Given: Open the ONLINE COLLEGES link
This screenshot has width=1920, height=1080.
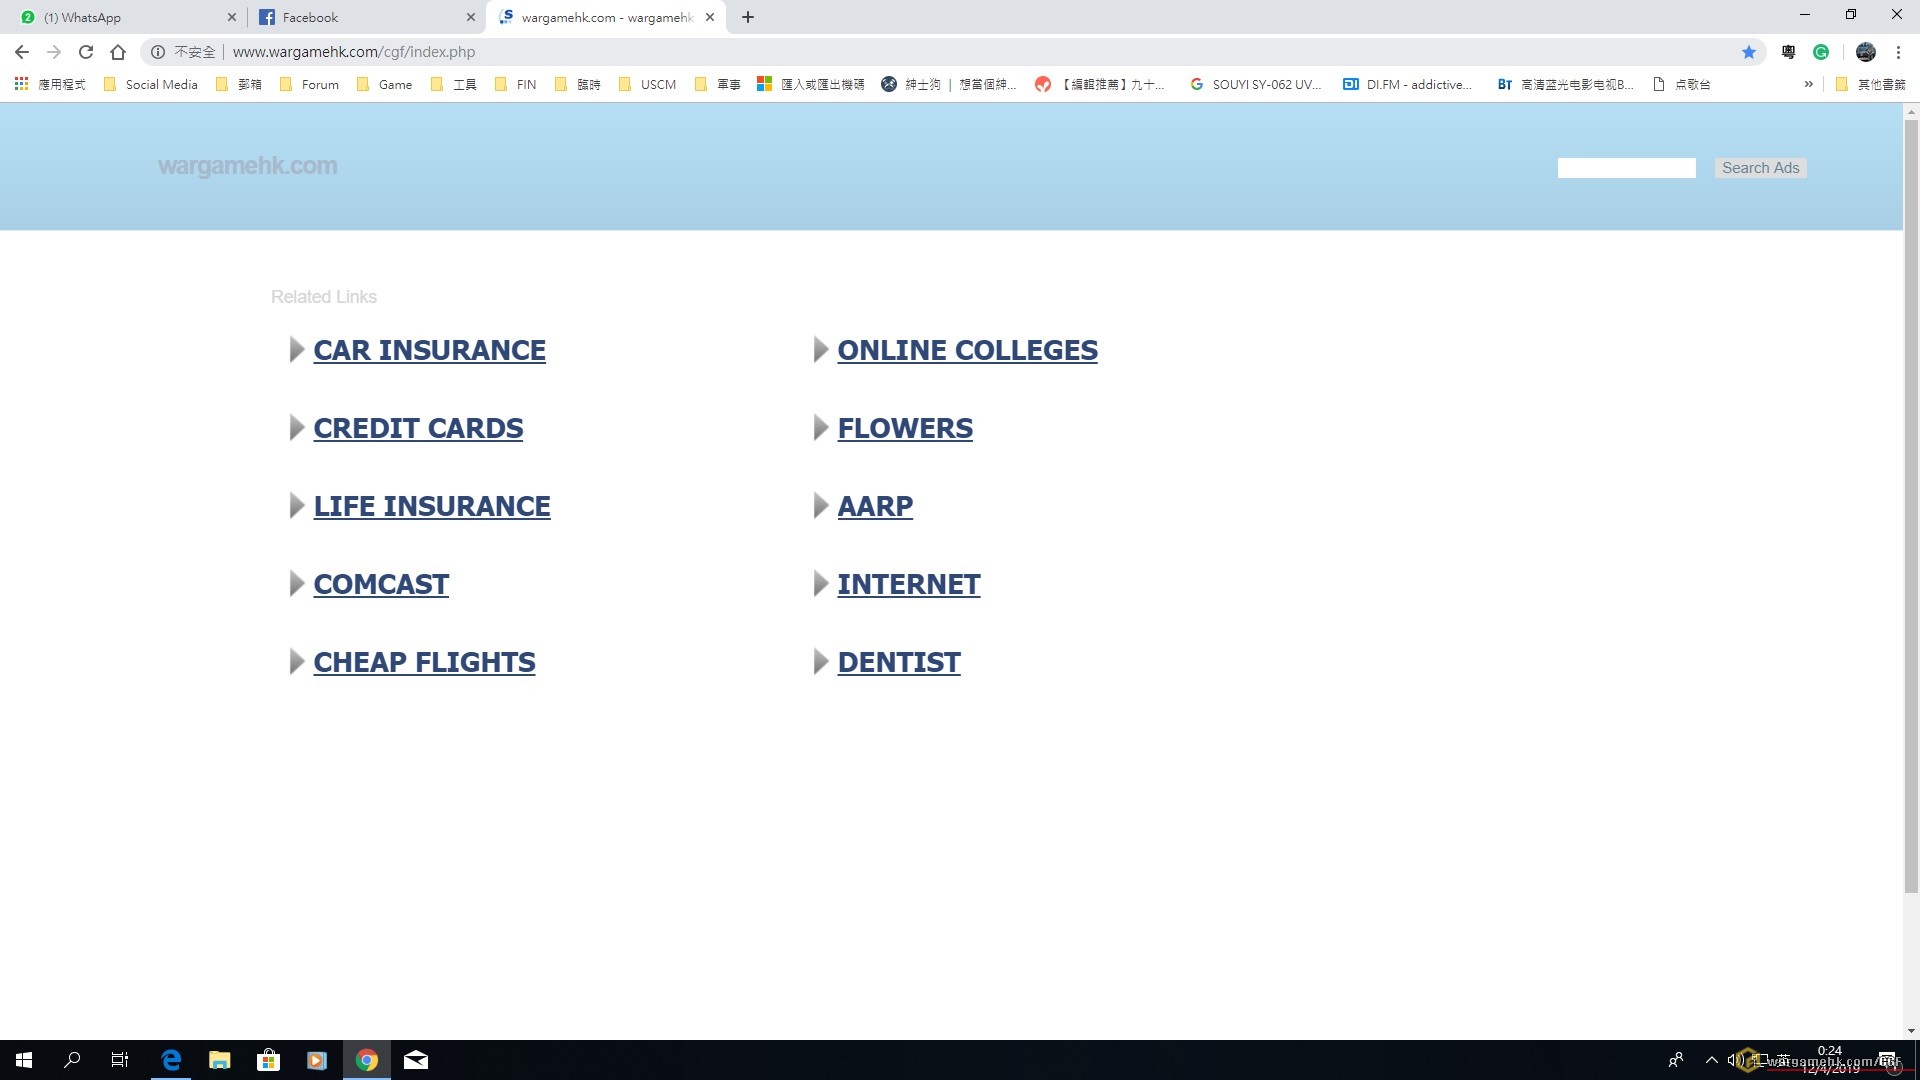Looking at the screenshot, I should click(x=967, y=350).
